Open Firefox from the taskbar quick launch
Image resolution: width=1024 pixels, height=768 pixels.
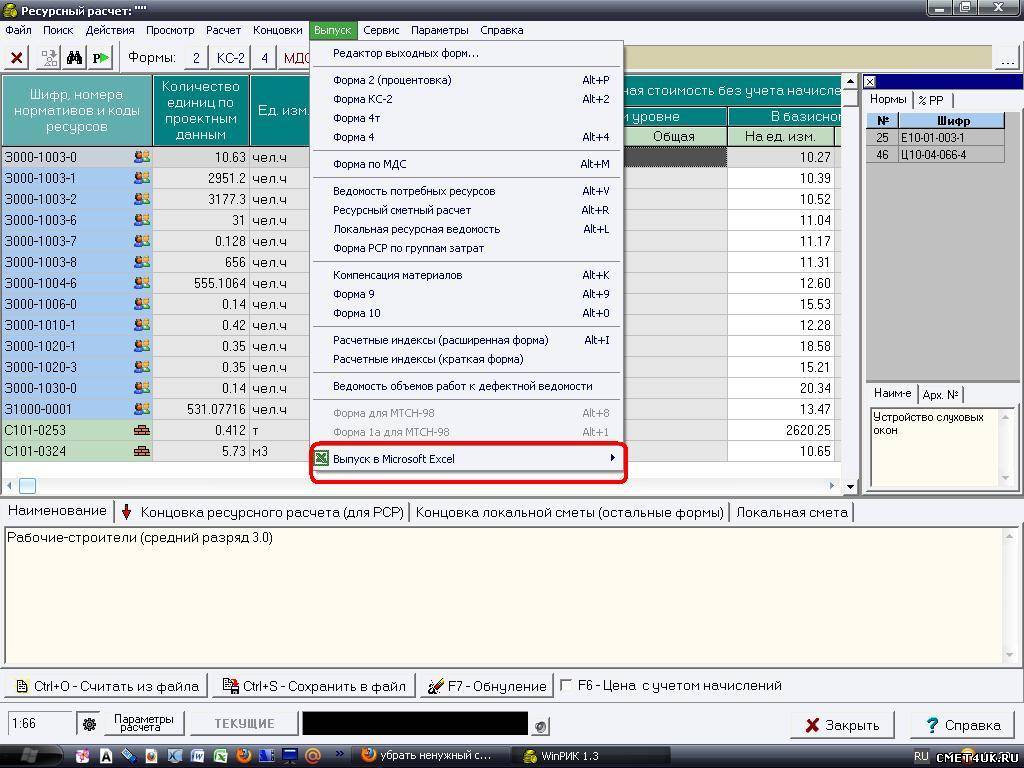point(244,756)
